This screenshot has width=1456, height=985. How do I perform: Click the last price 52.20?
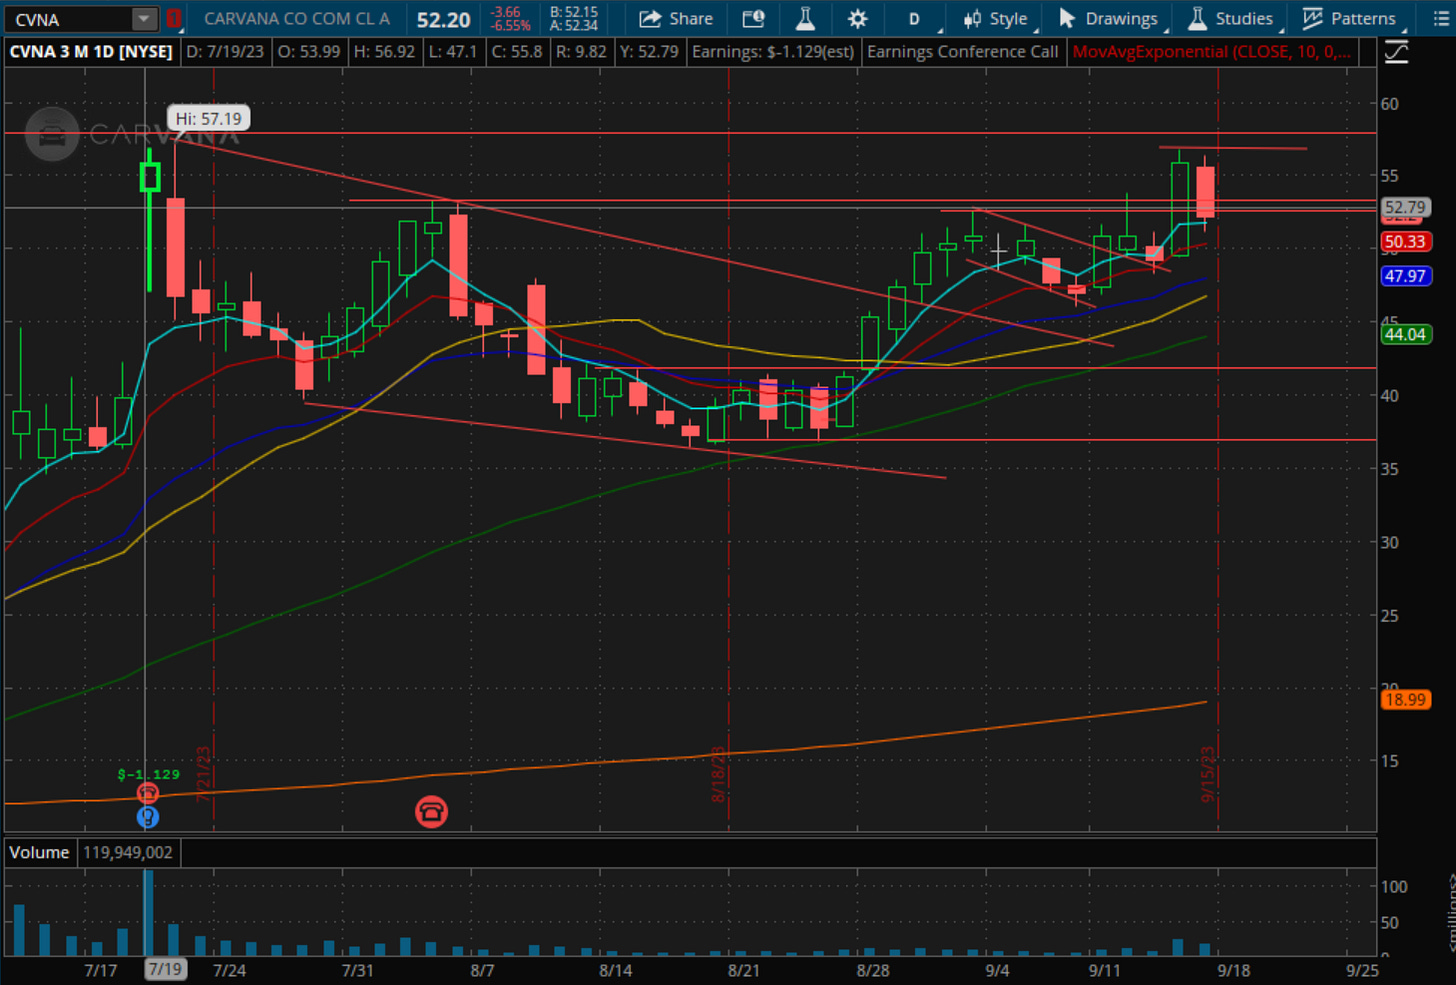click(x=443, y=20)
